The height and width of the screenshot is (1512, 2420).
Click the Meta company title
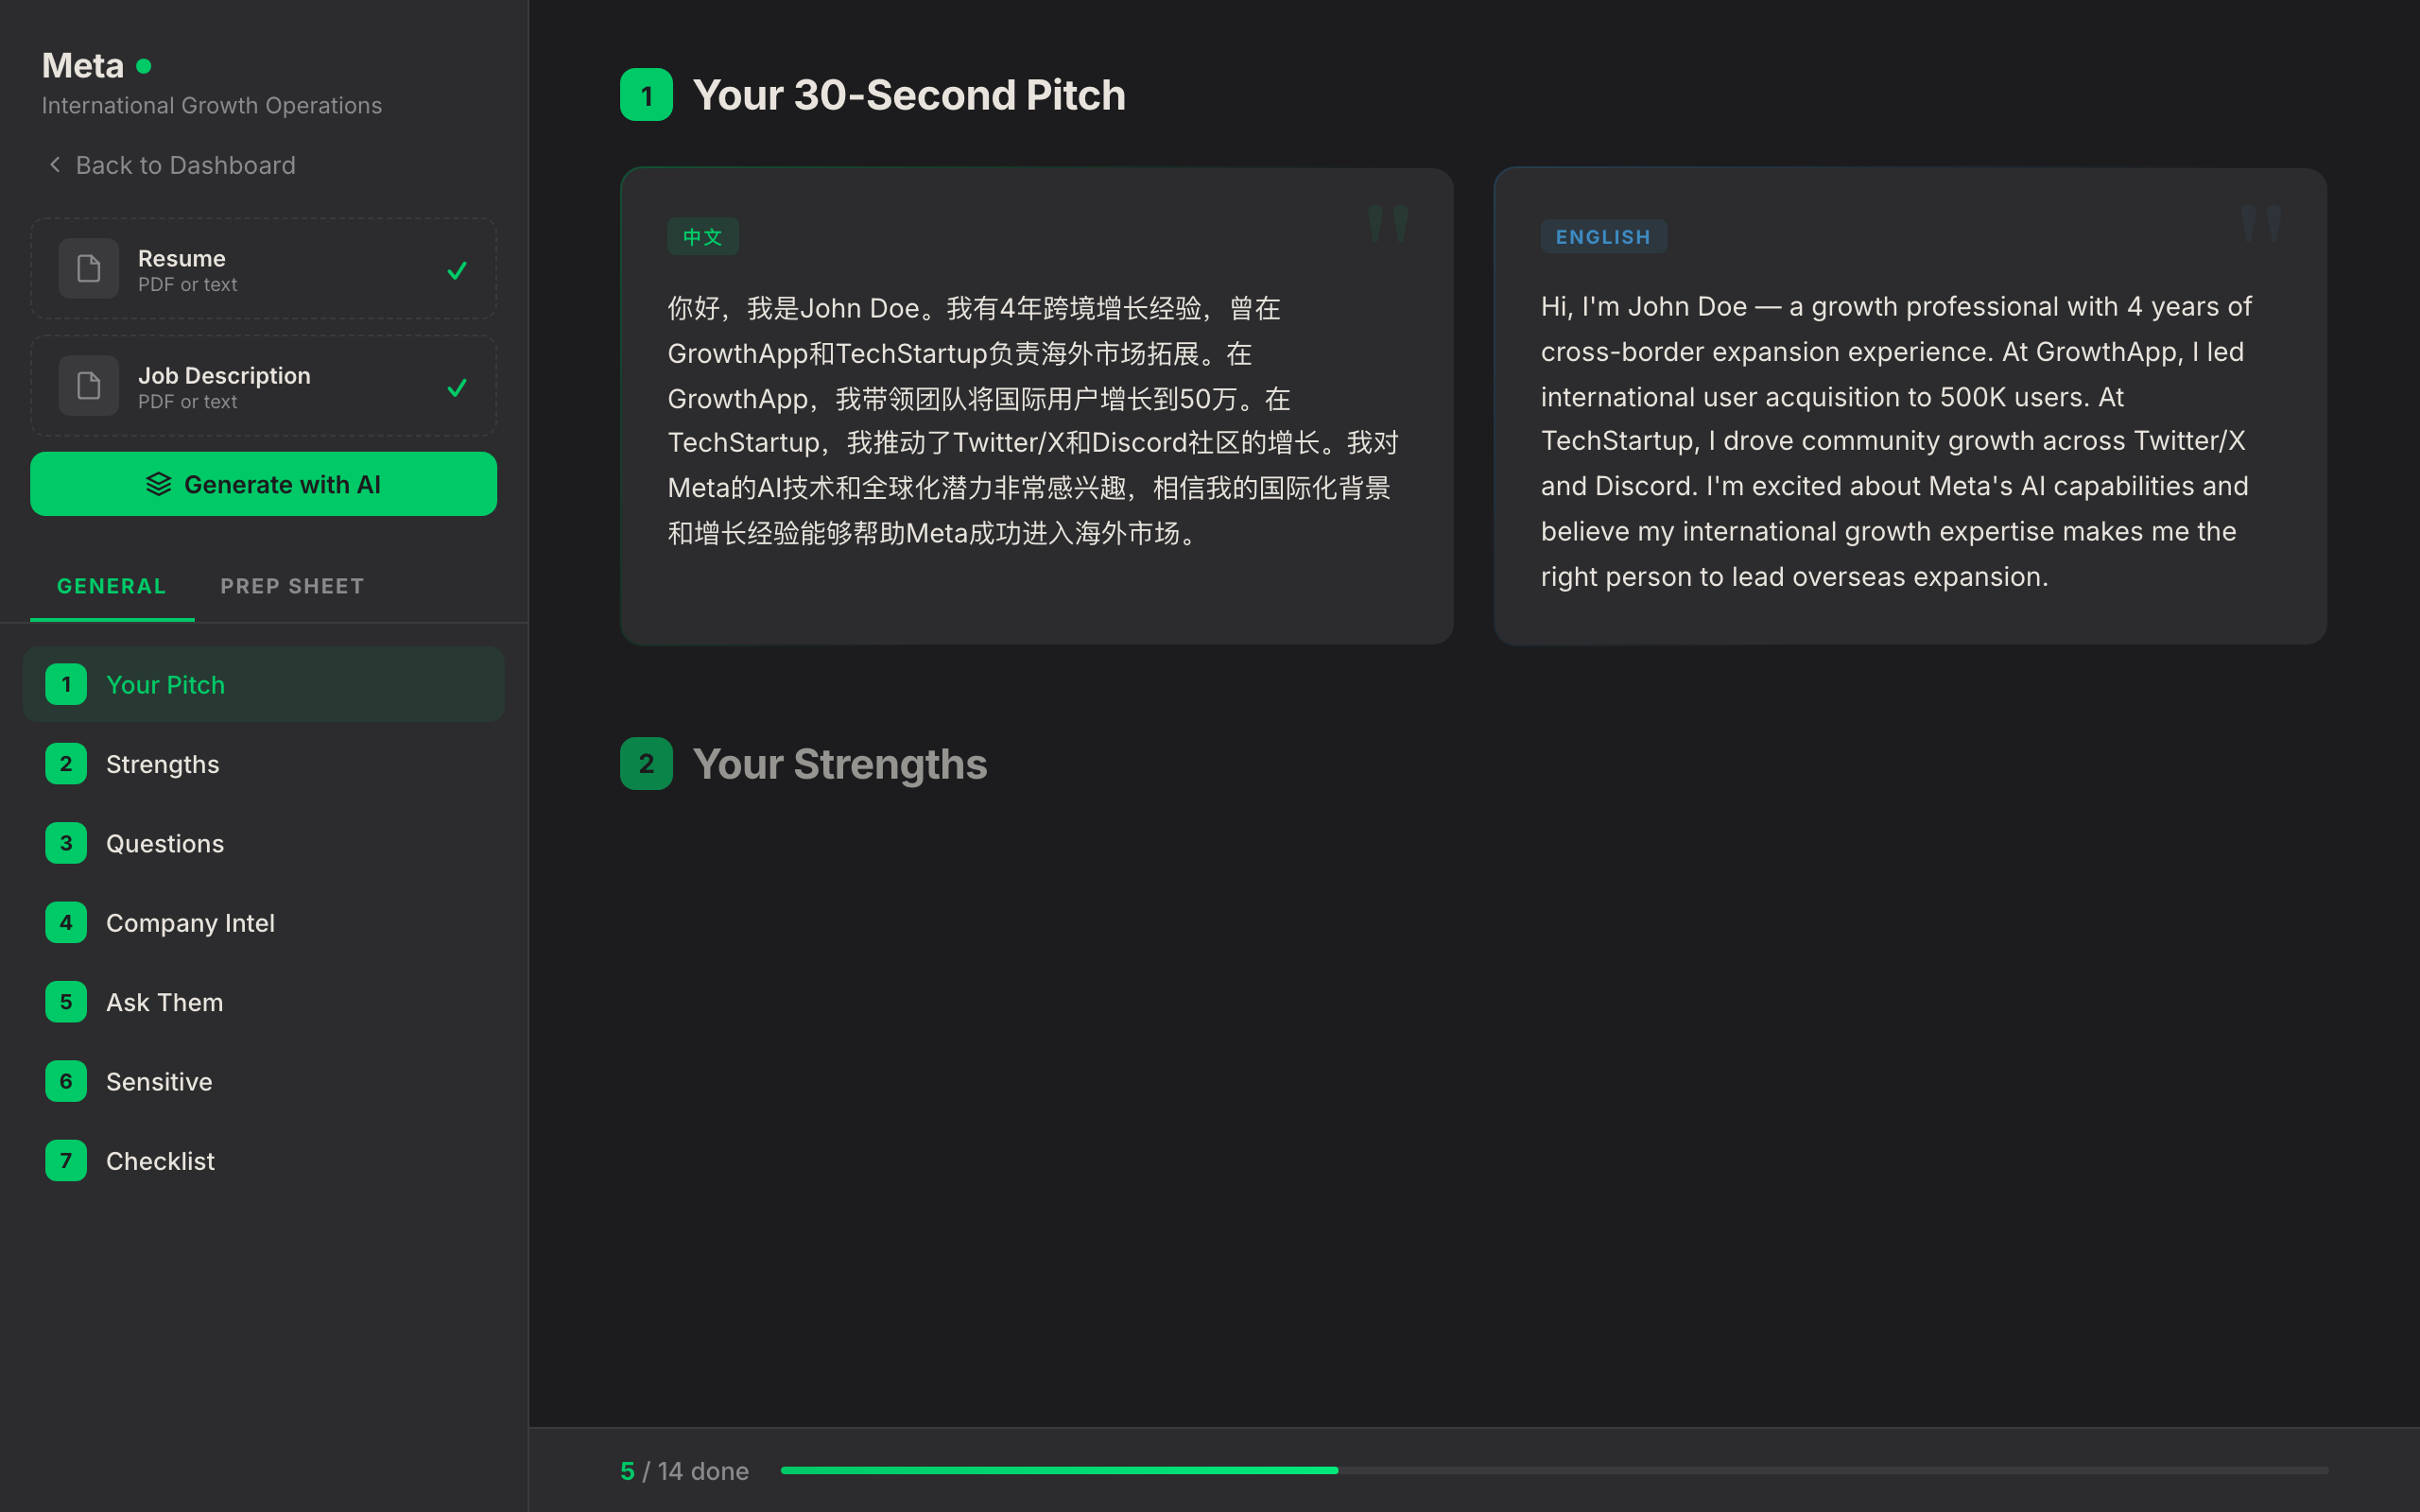(83, 66)
